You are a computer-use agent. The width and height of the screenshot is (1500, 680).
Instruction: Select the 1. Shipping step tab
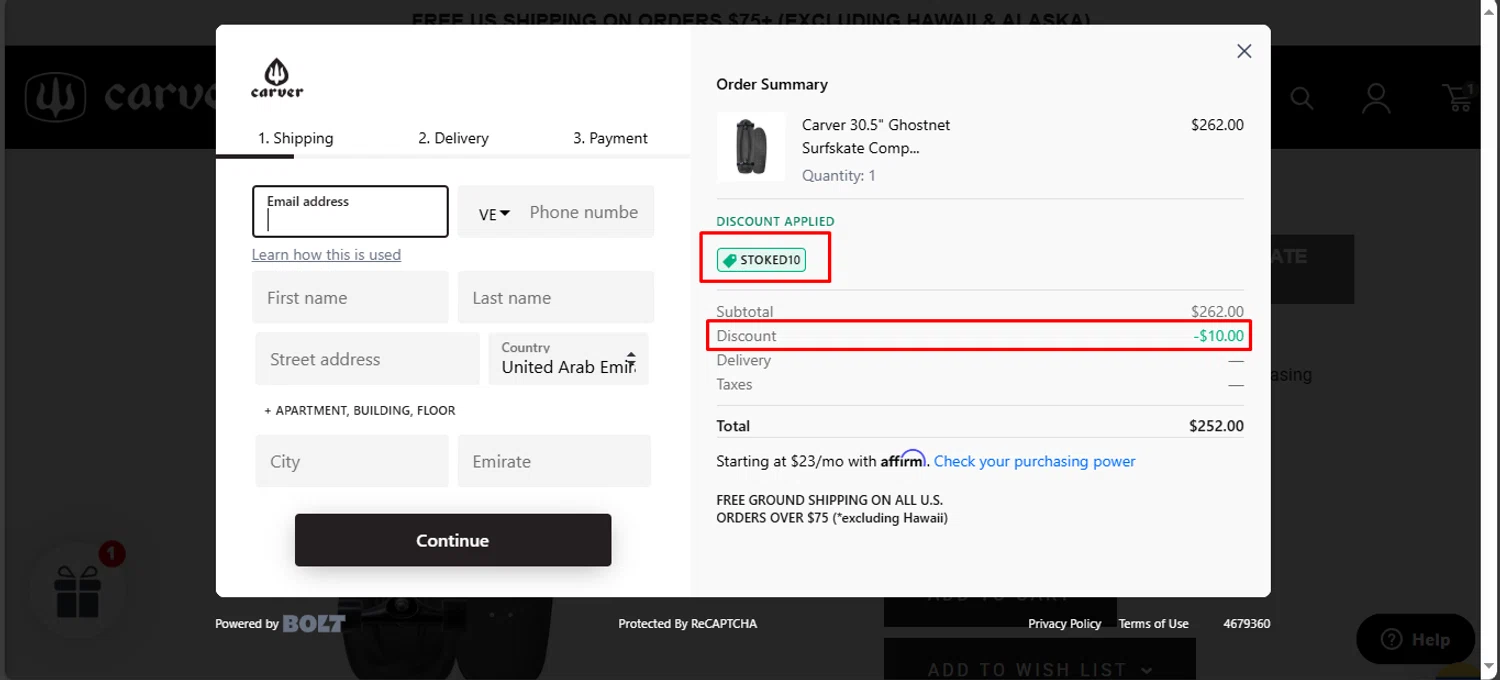pos(296,138)
